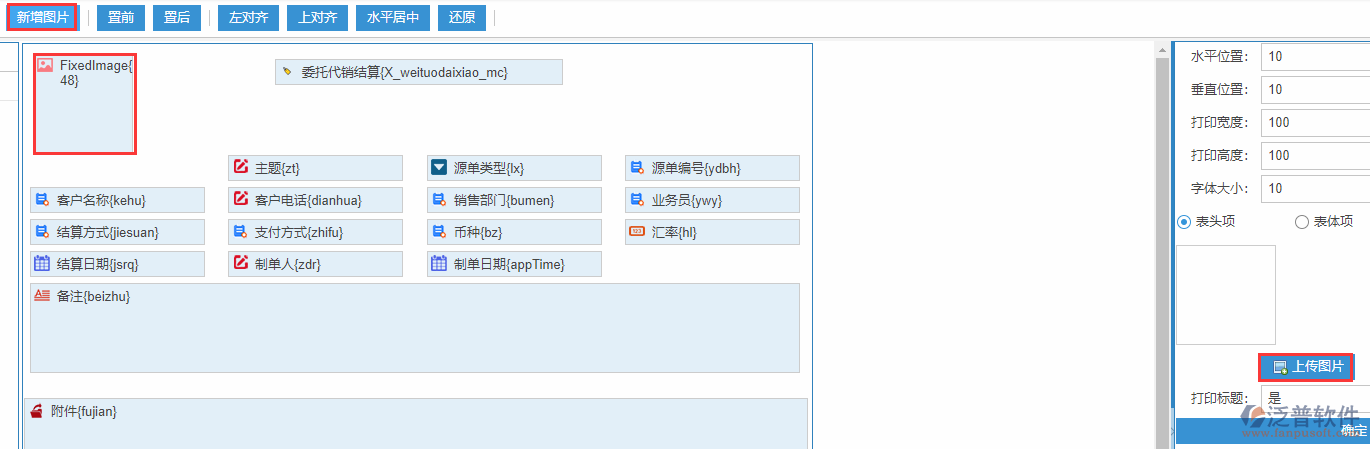Image resolution: width=1370 pixels, height=449 pixels.
Task: Click the icon of 源单编号{ydbh}
Action: [637, 167]
